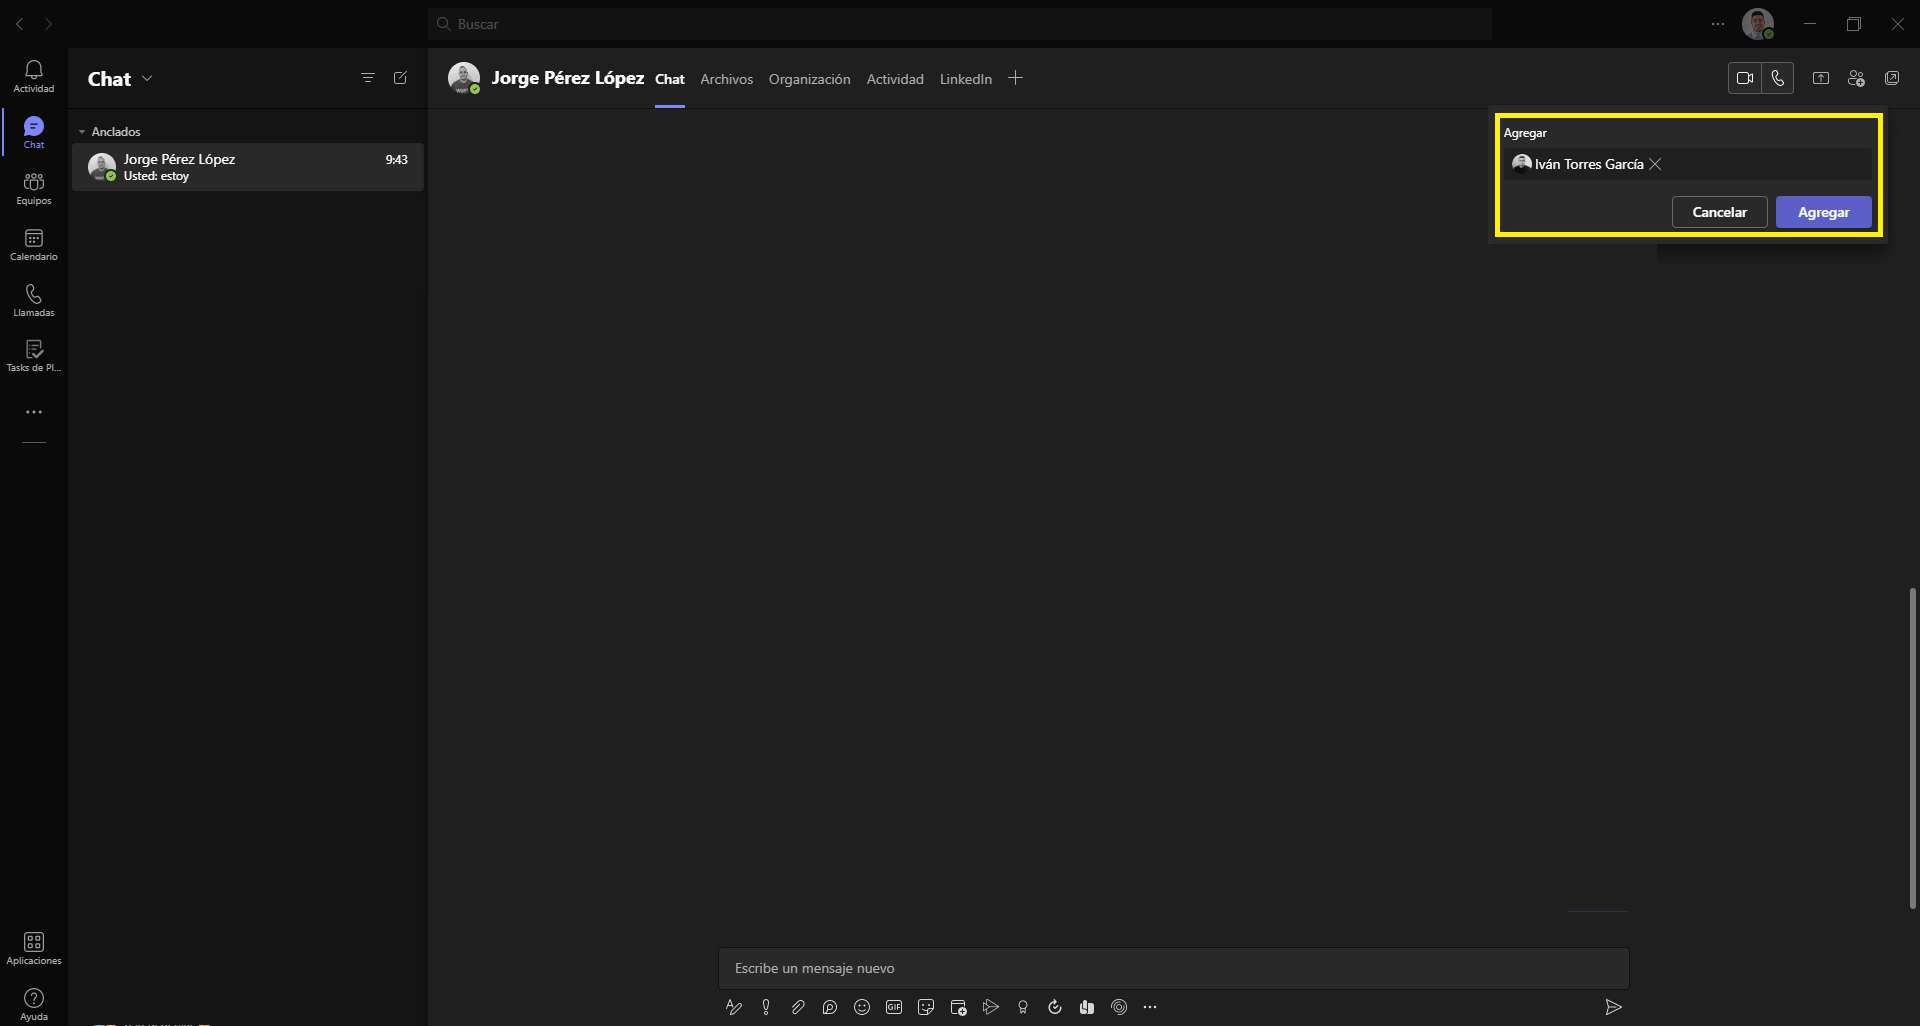Open the emoji picker
Viewport: 1920px width, 1026px height.
[x=862, y=1007]
